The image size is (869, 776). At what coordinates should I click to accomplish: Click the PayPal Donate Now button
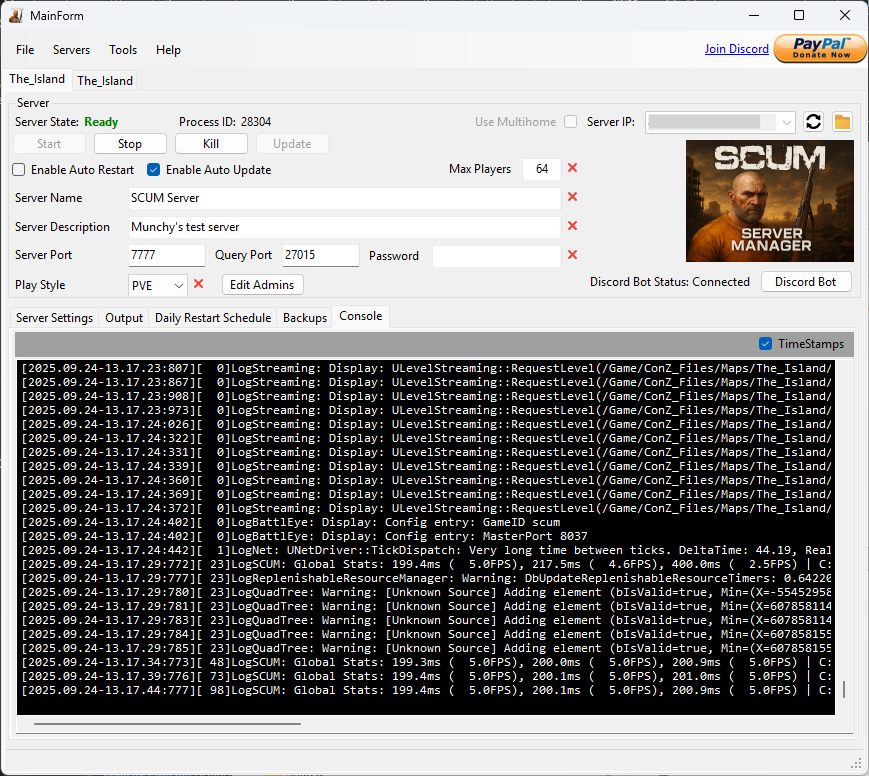pyautogui.click(x=820, y=49)
